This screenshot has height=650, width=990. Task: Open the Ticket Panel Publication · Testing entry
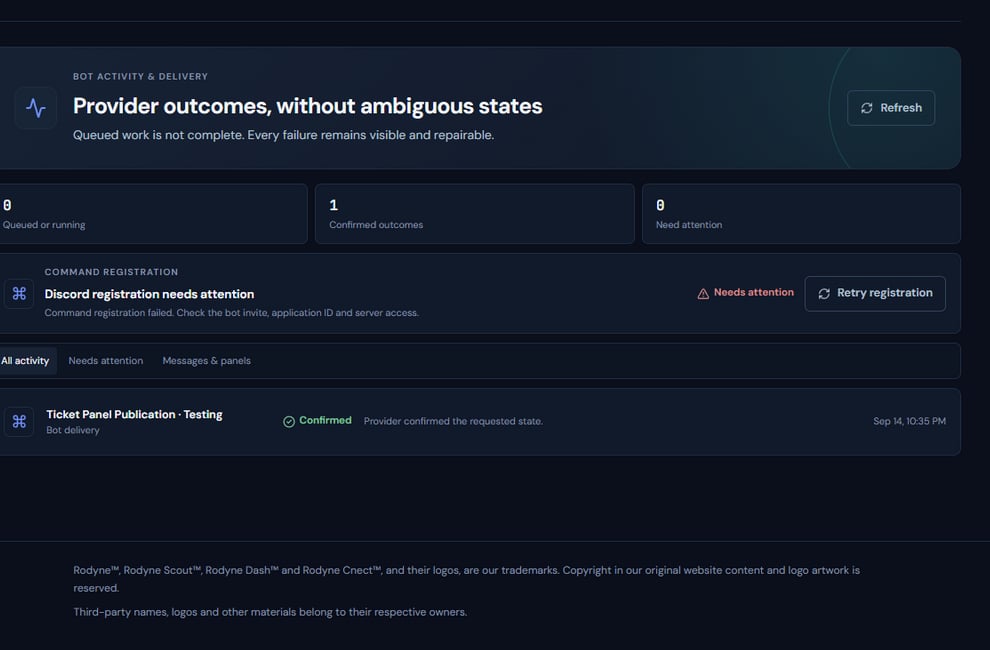(479, 421)
